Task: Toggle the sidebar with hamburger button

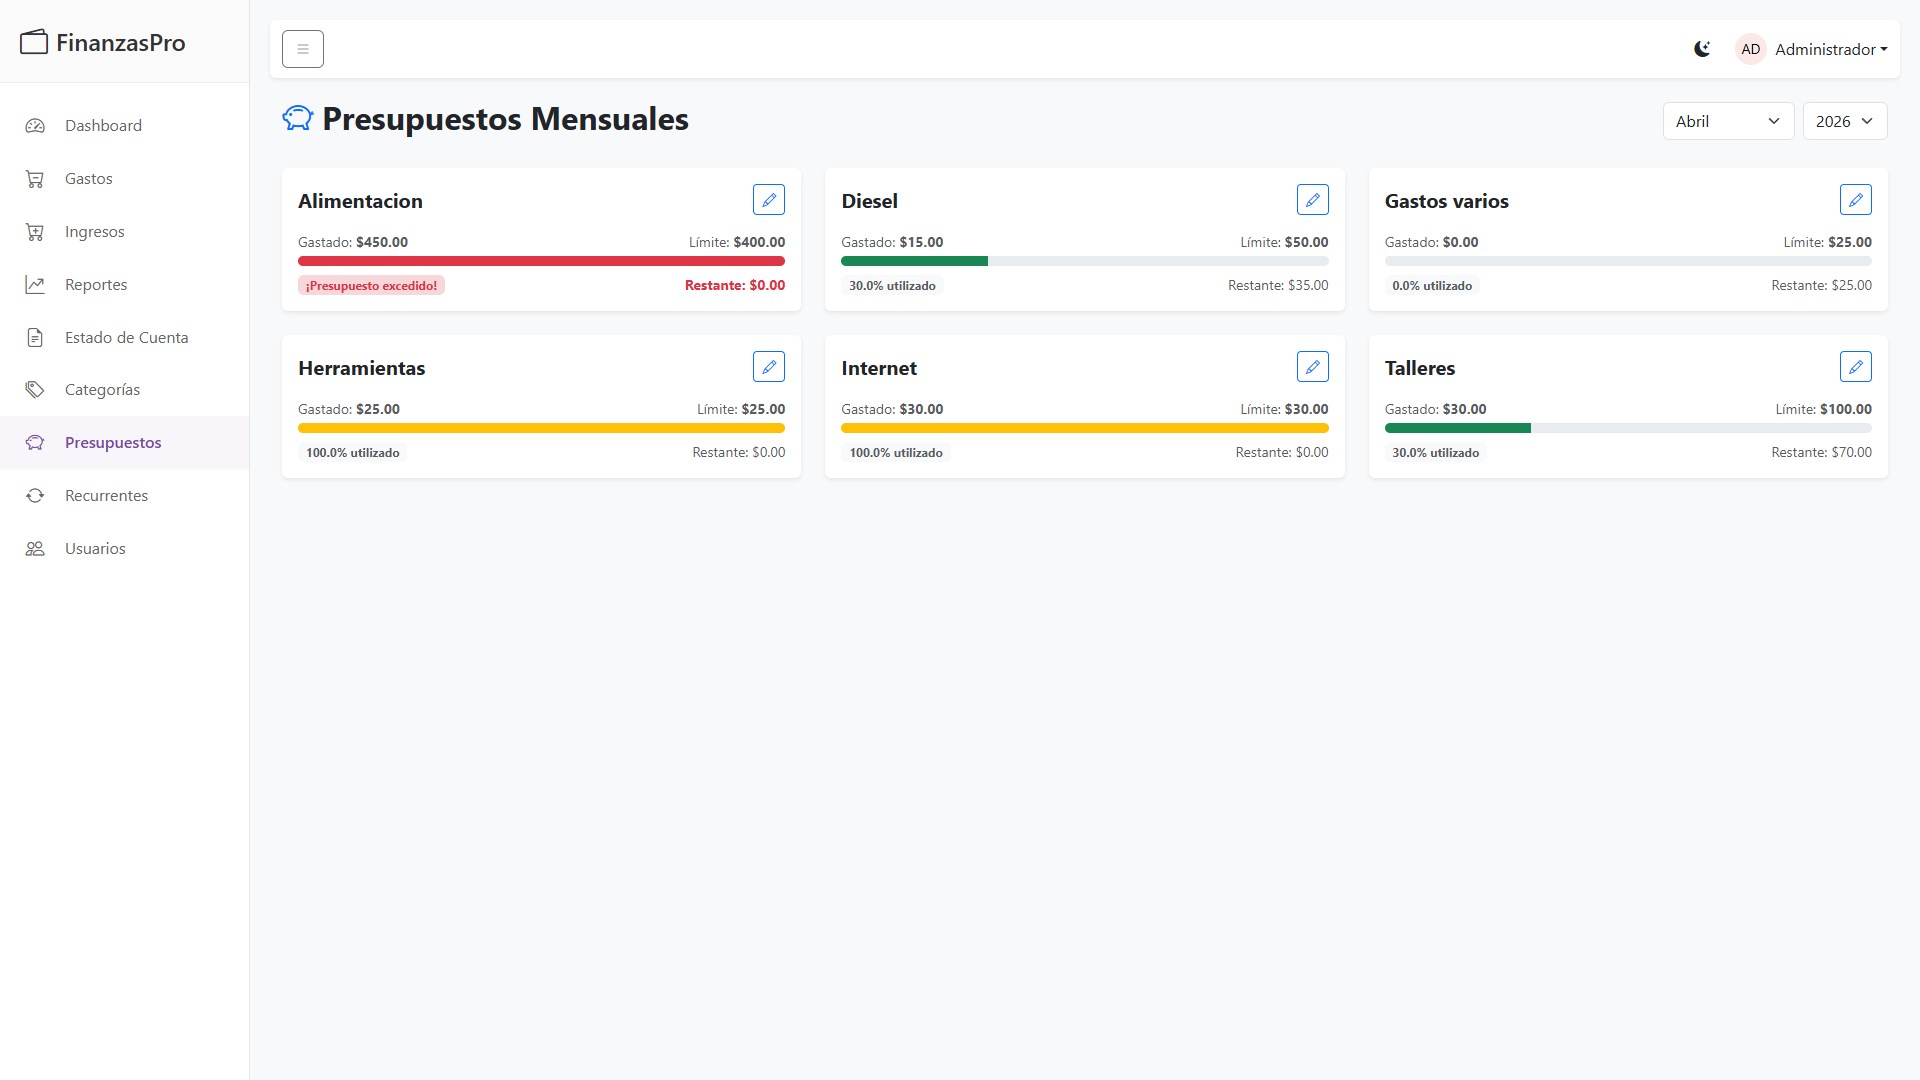Action: 303,49
